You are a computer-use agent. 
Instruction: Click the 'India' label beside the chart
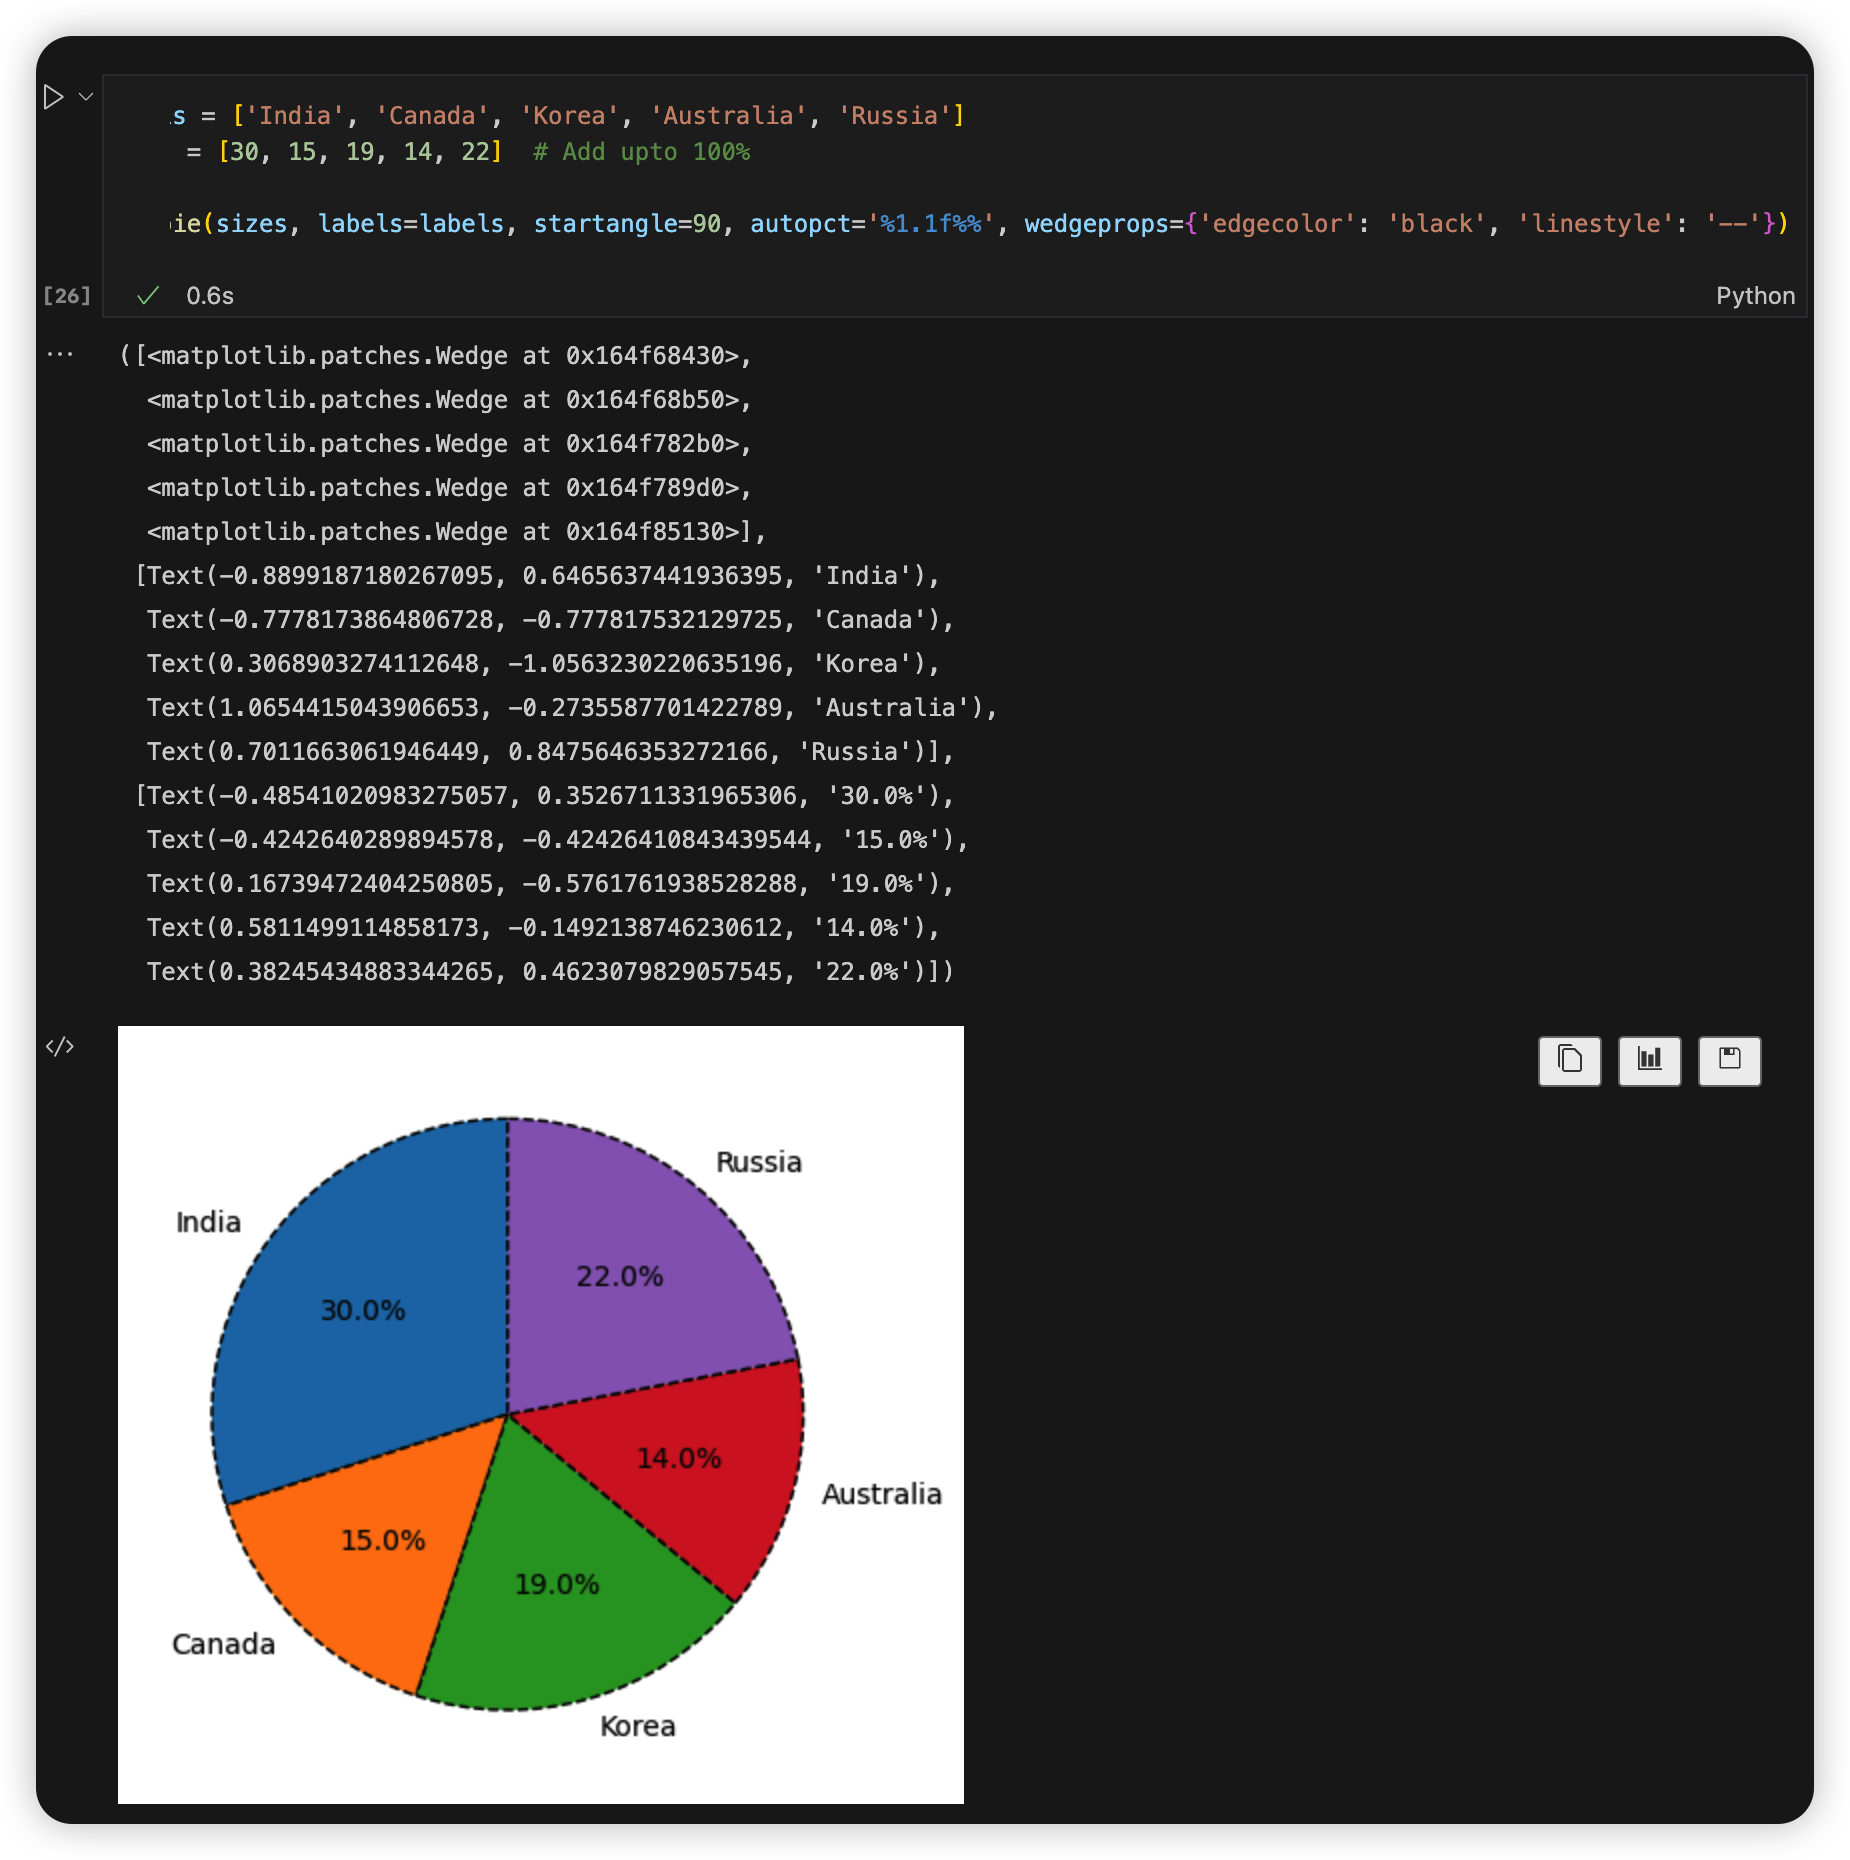[208, 1222]
